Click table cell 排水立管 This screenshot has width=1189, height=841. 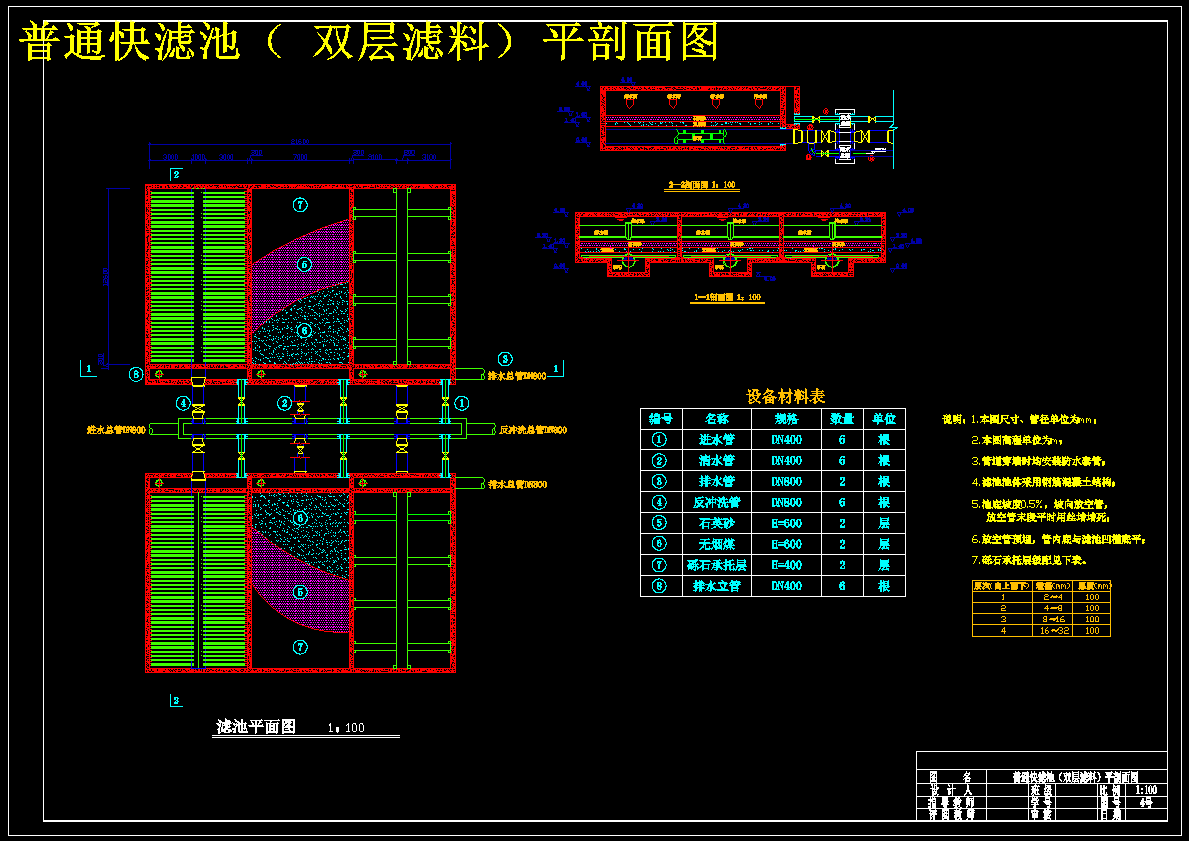pos(717,586)
